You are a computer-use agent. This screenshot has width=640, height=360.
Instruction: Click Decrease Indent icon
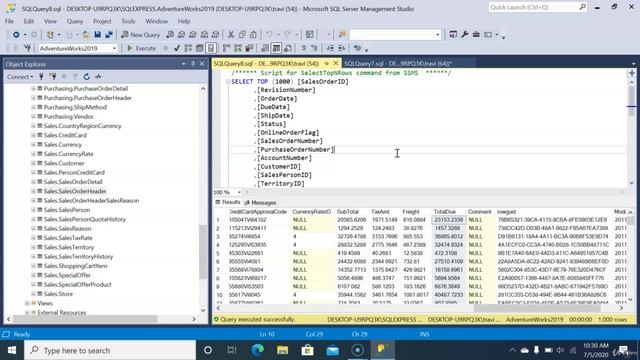(330, 48)
